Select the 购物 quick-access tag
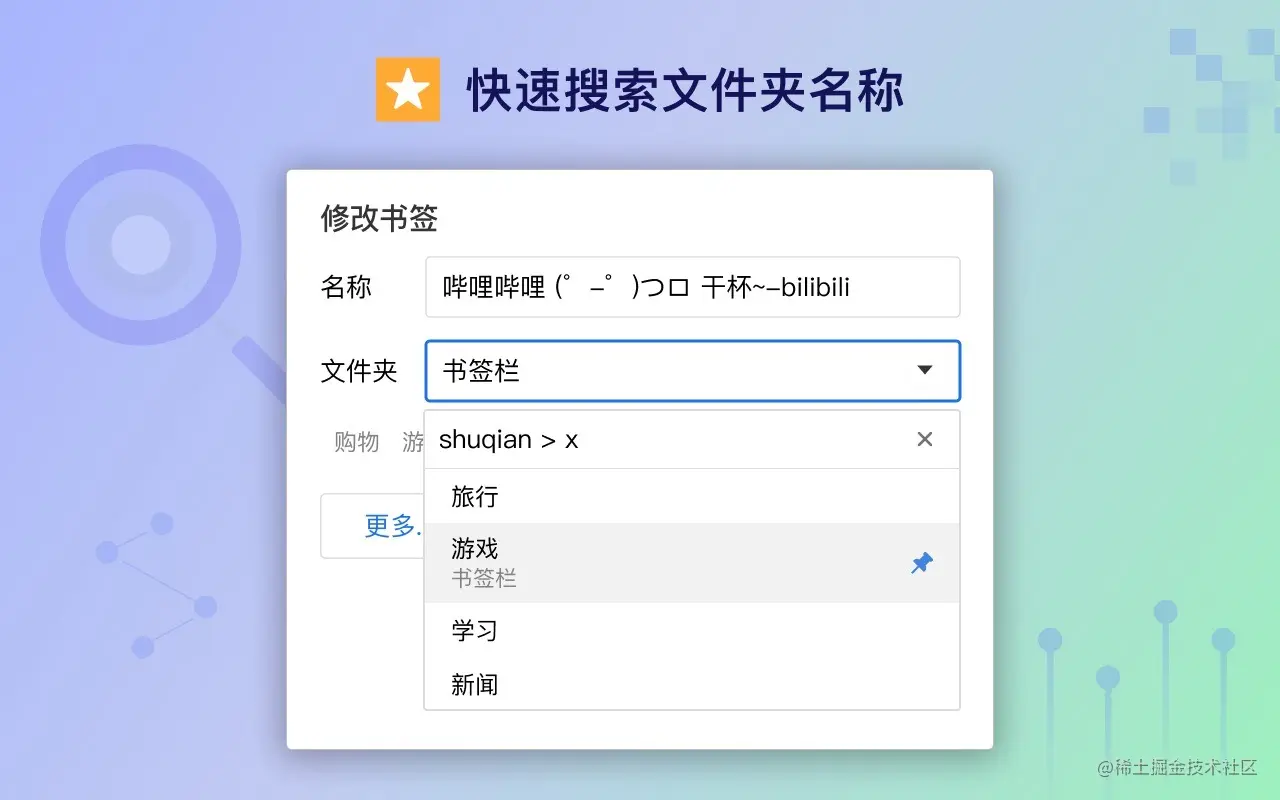The width and height of the screenshot is (1280, 800). [x=356, y=443]
